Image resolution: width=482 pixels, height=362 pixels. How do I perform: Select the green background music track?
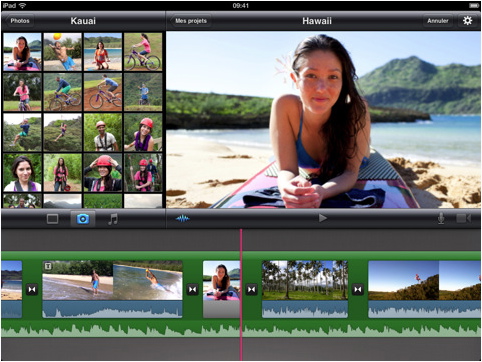click(241, 328)
